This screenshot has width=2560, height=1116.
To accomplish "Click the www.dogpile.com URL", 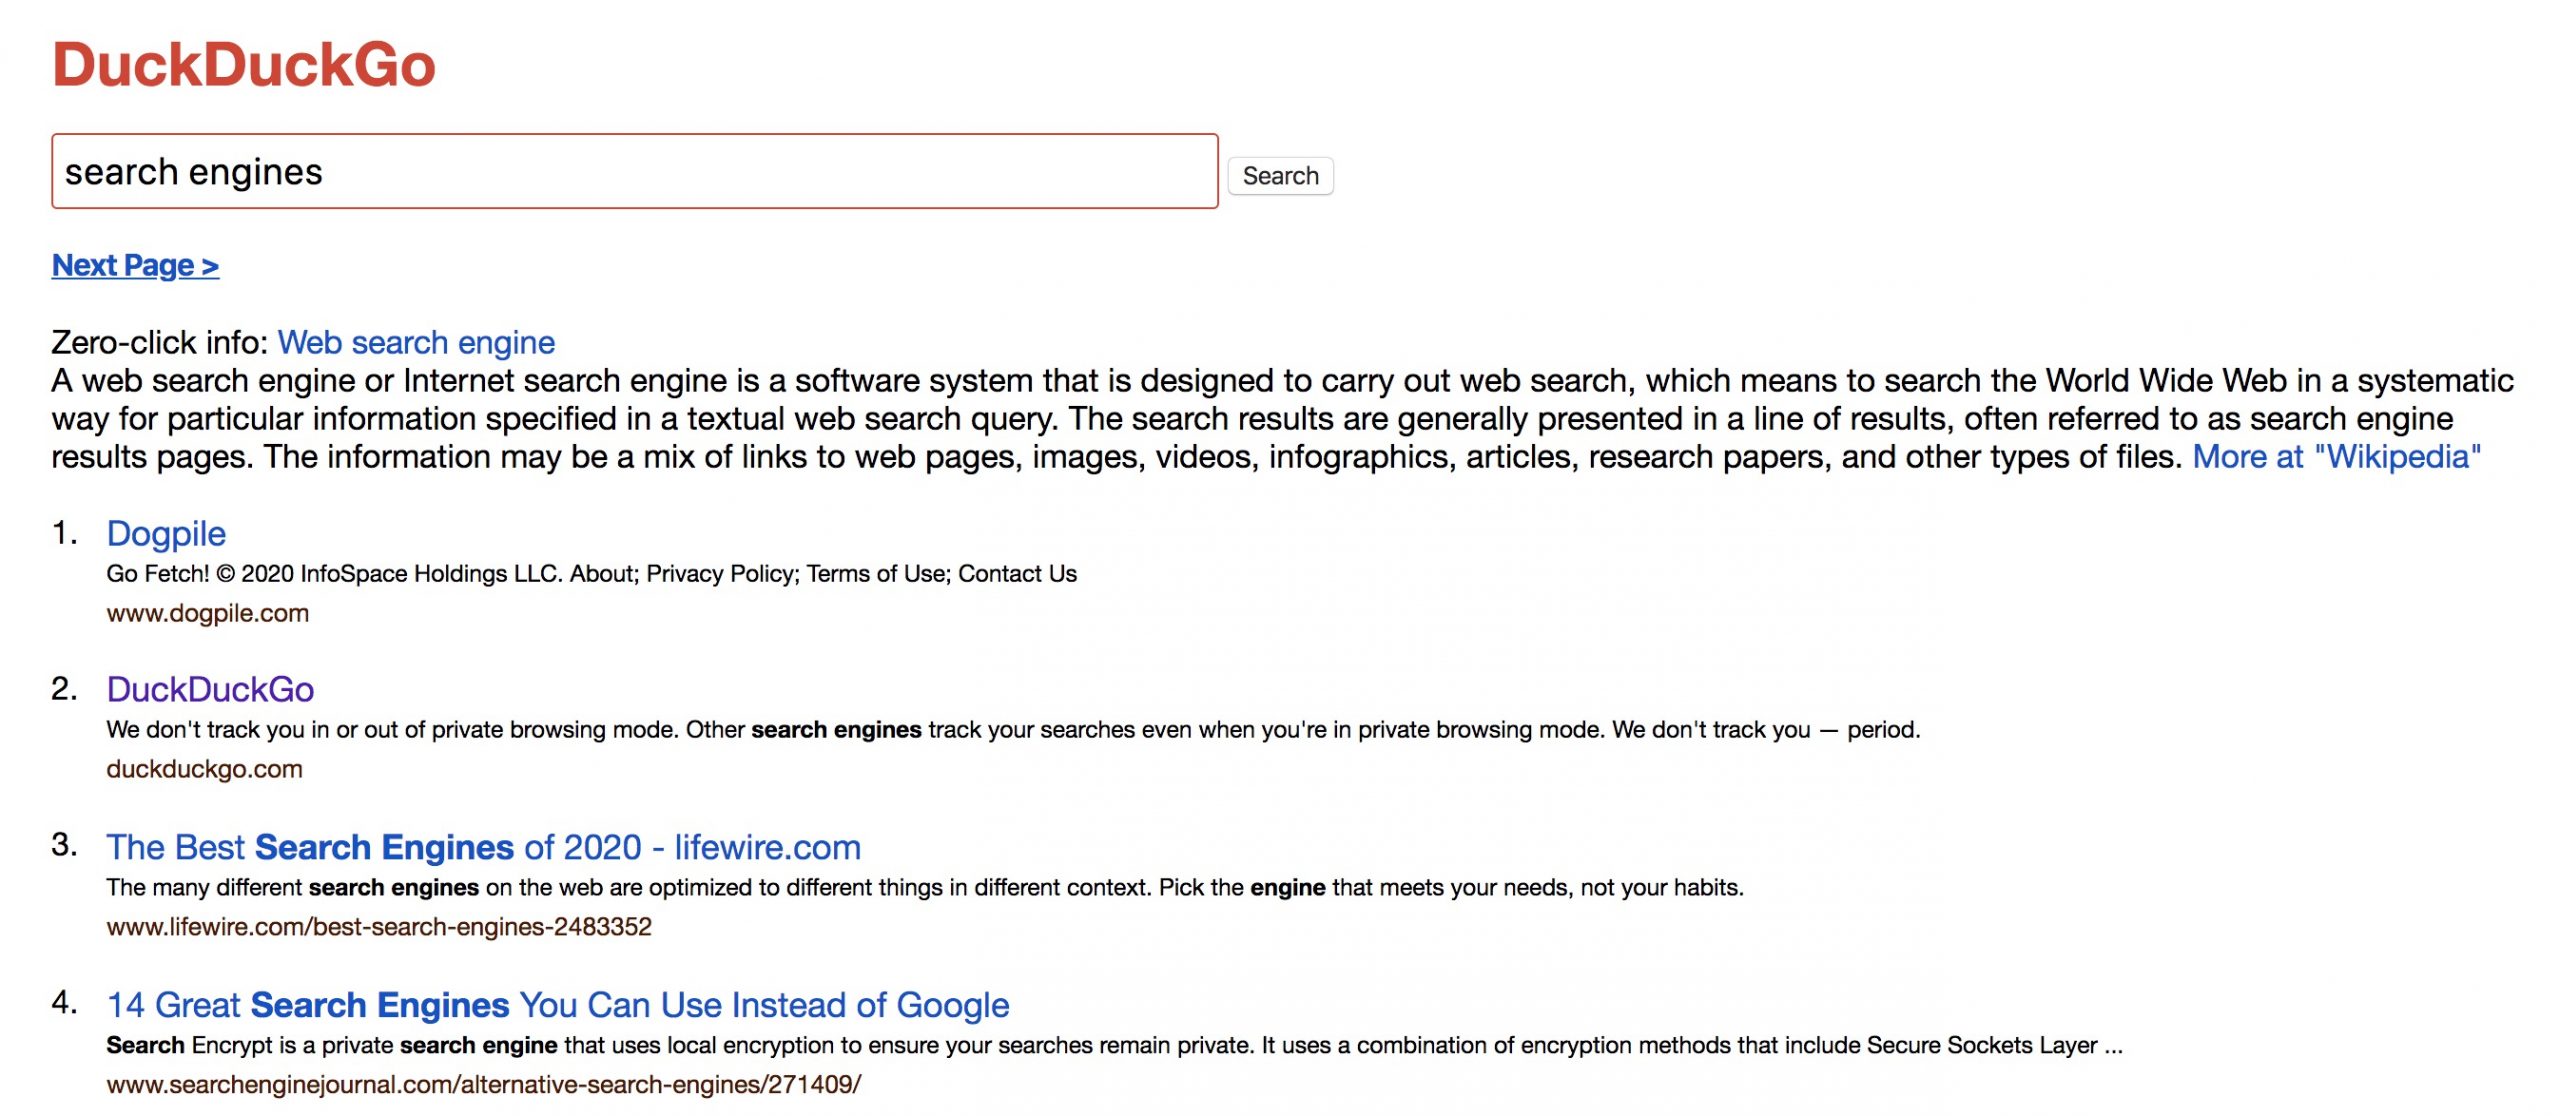I will click(208, 613).
